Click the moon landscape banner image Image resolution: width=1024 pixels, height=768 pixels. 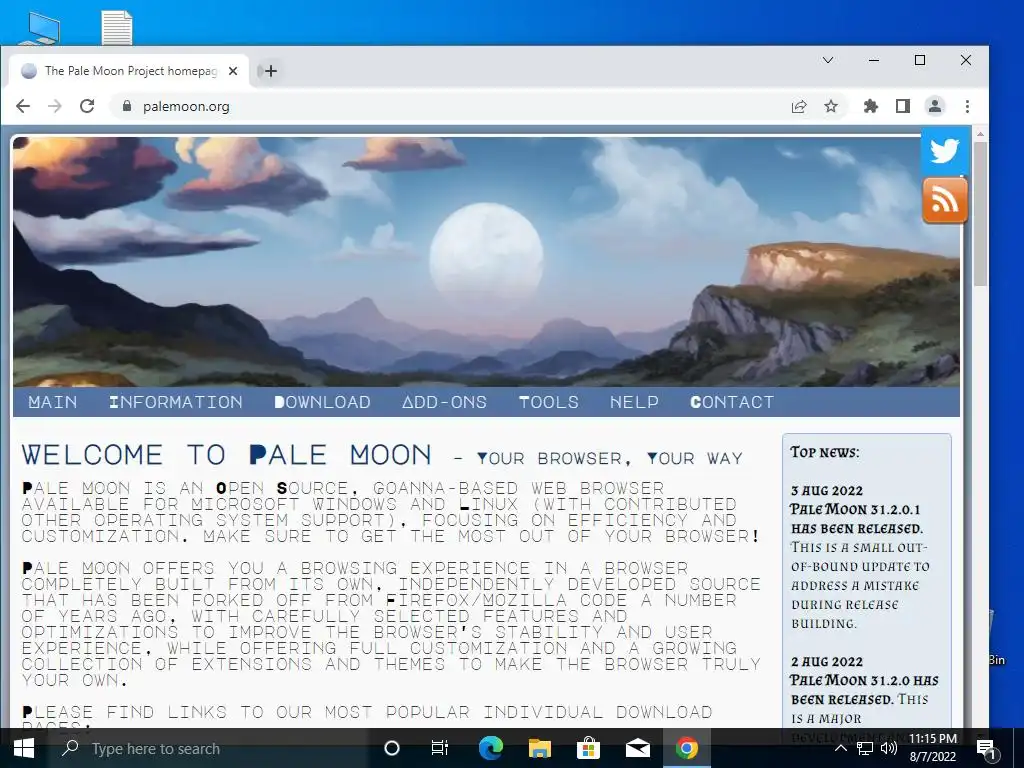click(x=486, y=261)
